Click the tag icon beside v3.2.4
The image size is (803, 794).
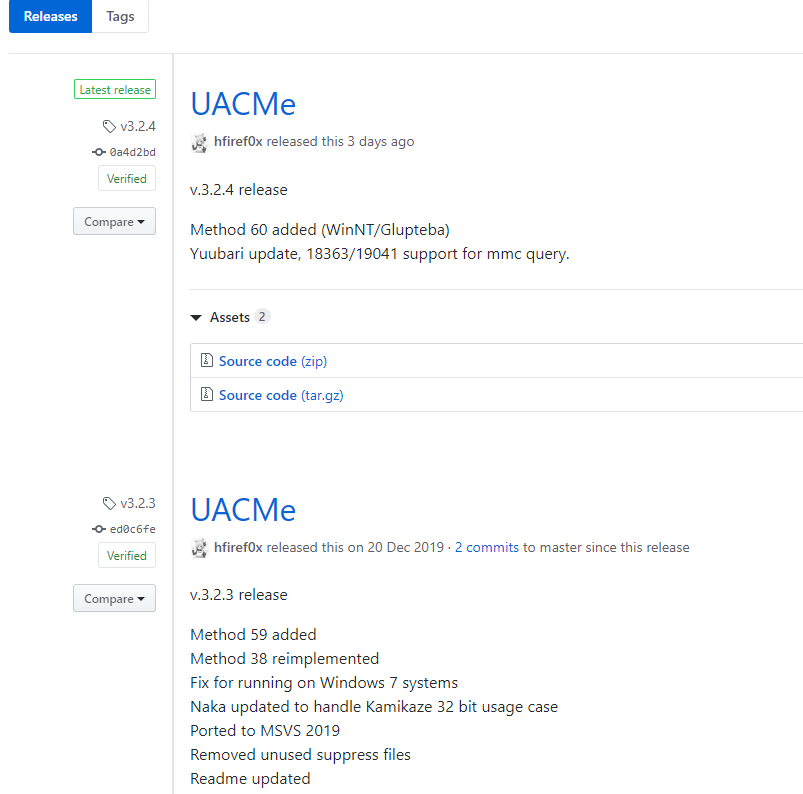click(109, 127)
